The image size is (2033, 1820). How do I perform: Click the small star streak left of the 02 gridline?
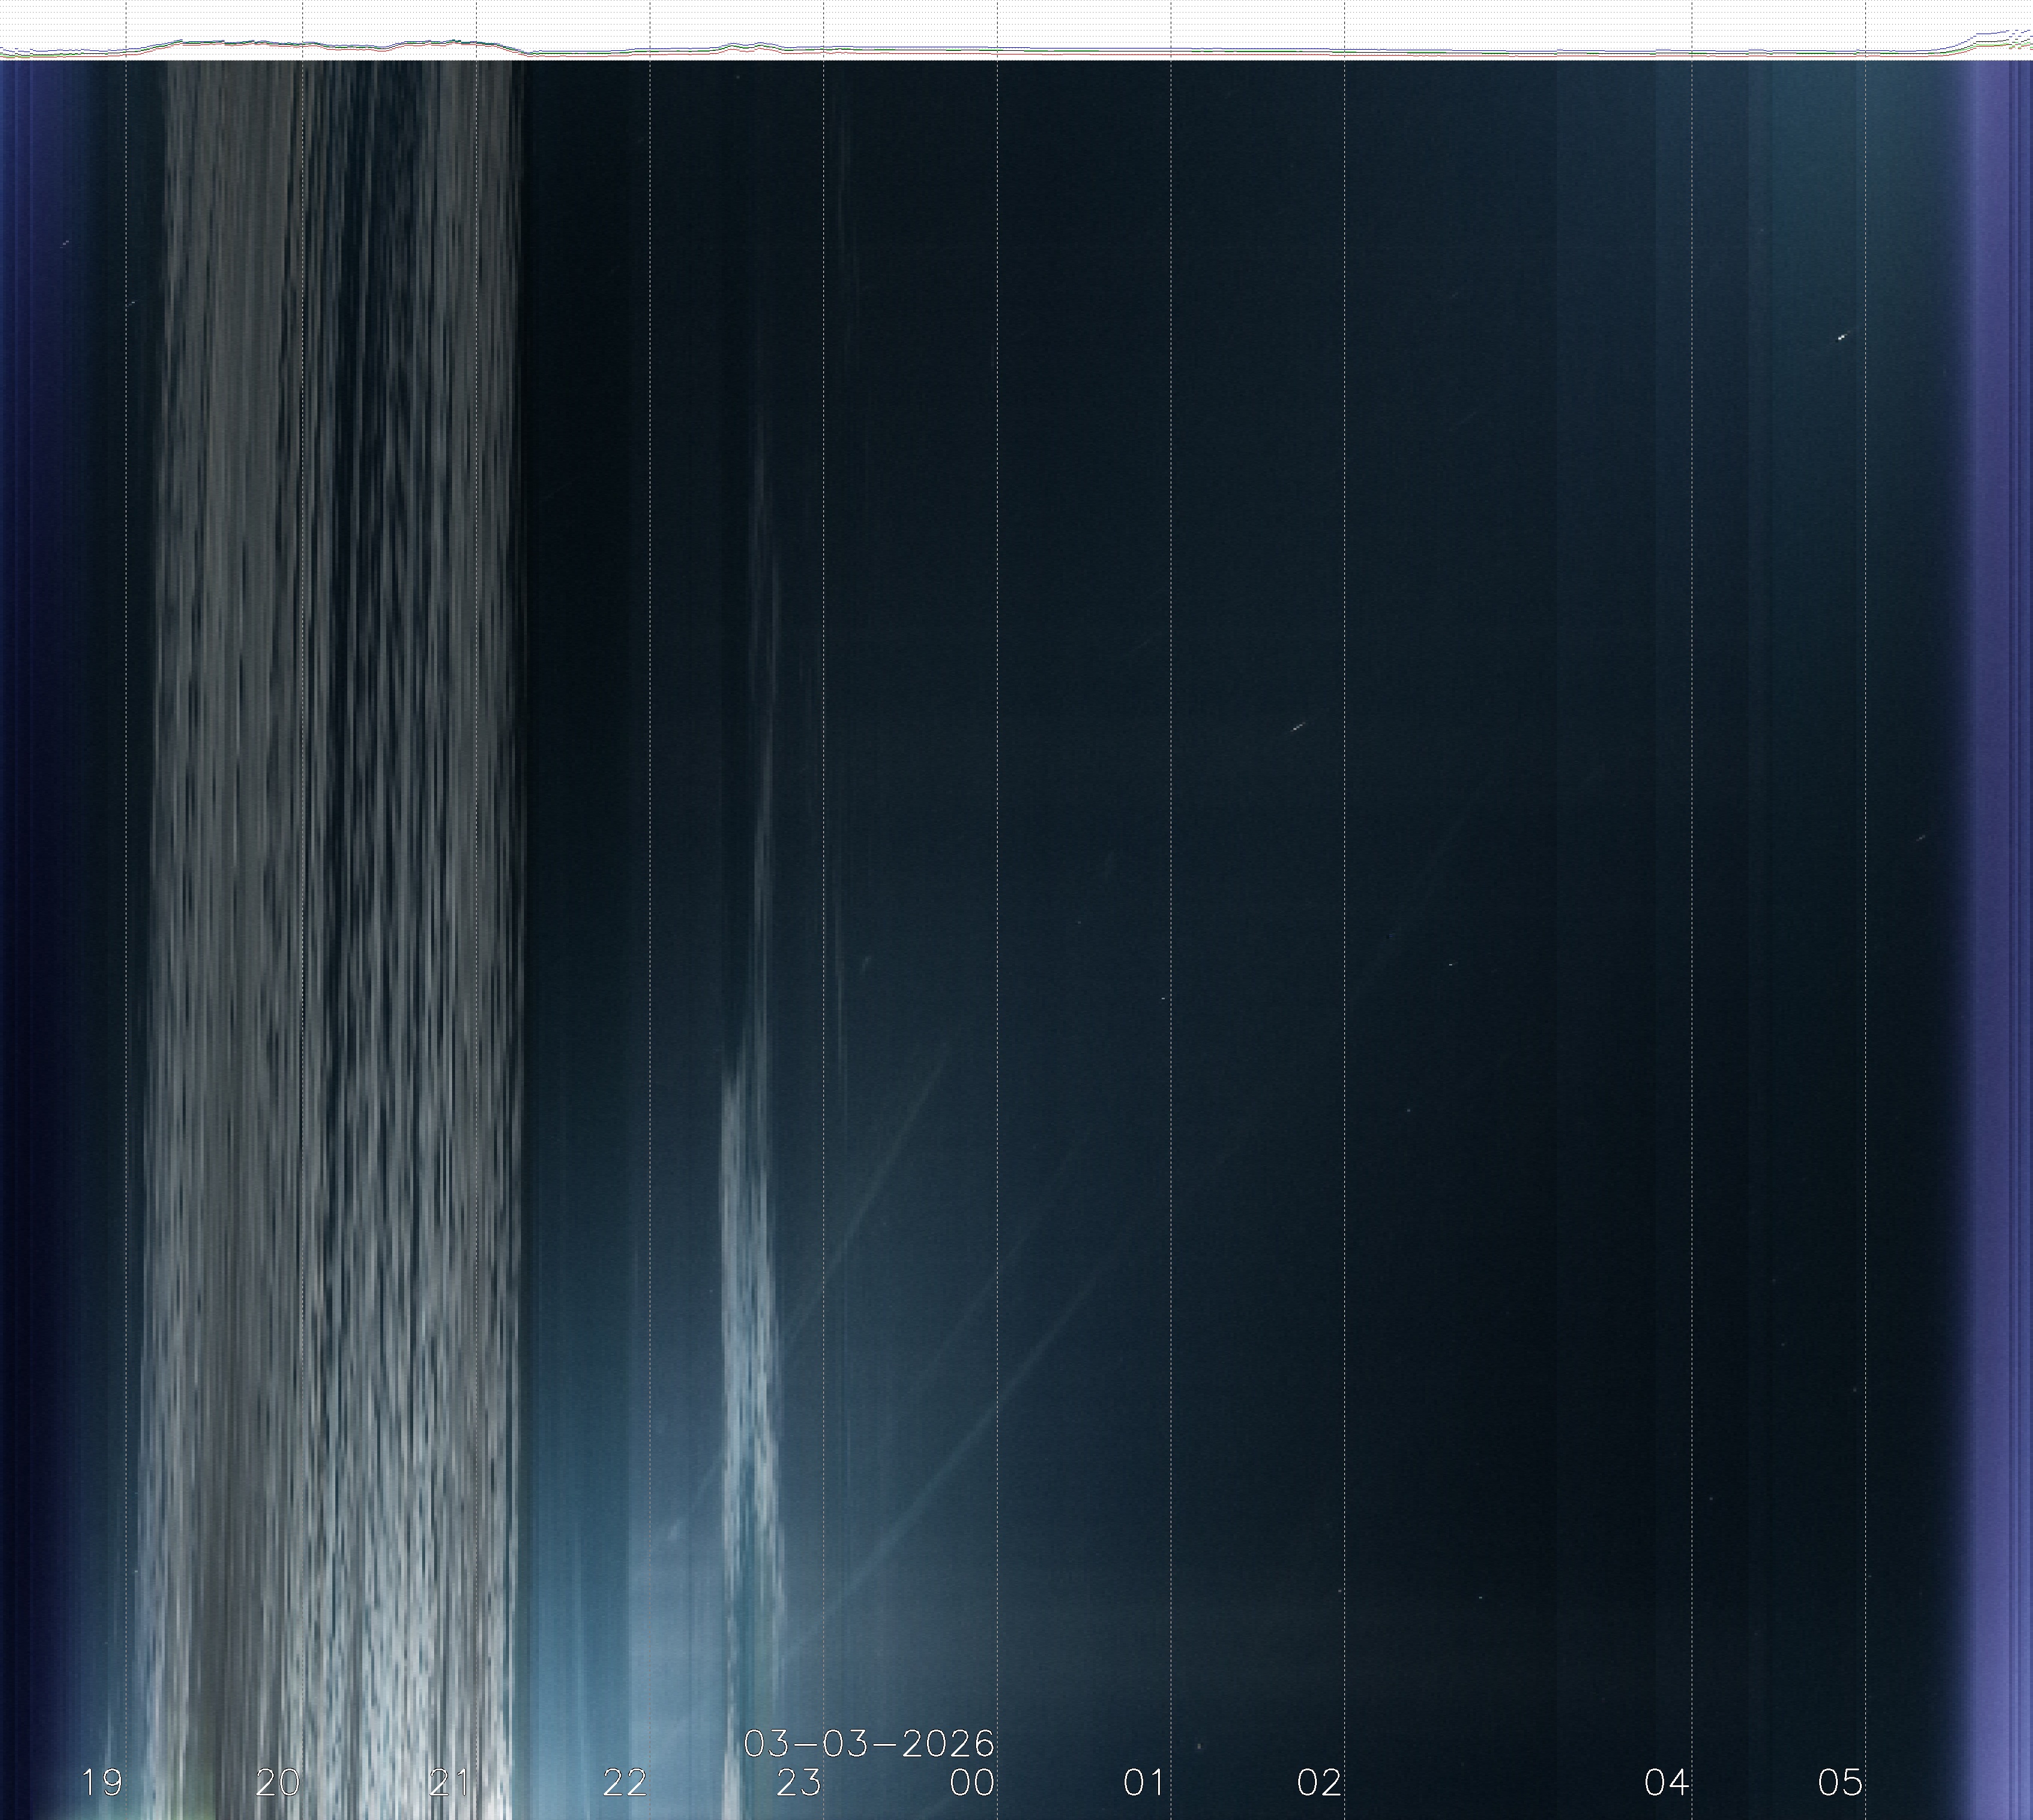pyautogui.click(x=1297, y=727)
